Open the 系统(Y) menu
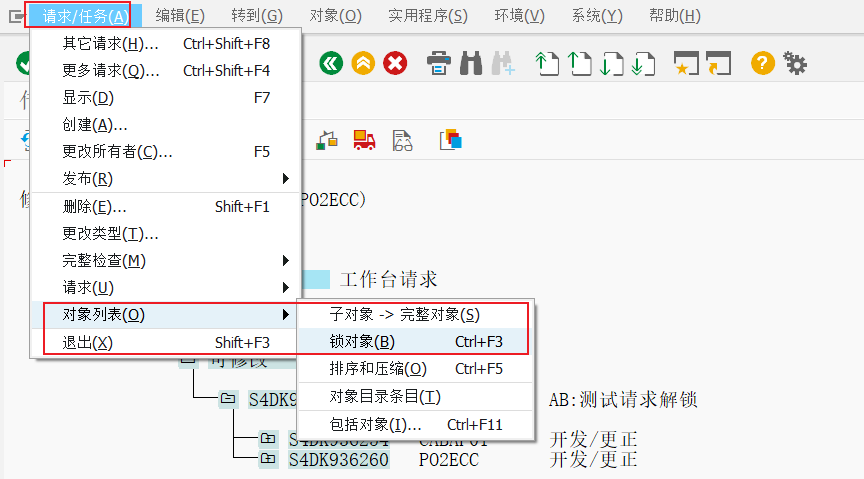This screenshot has height=479, width=864. point(597,16)
